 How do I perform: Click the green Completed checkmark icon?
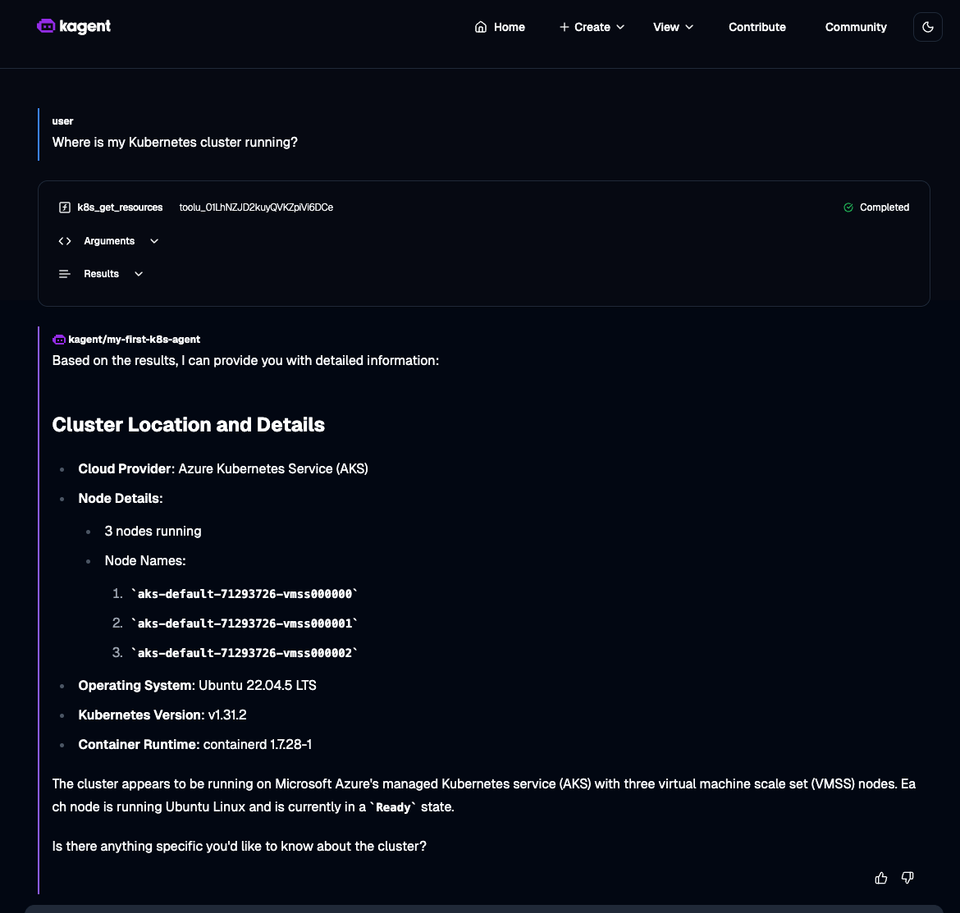tap(848, 207)
